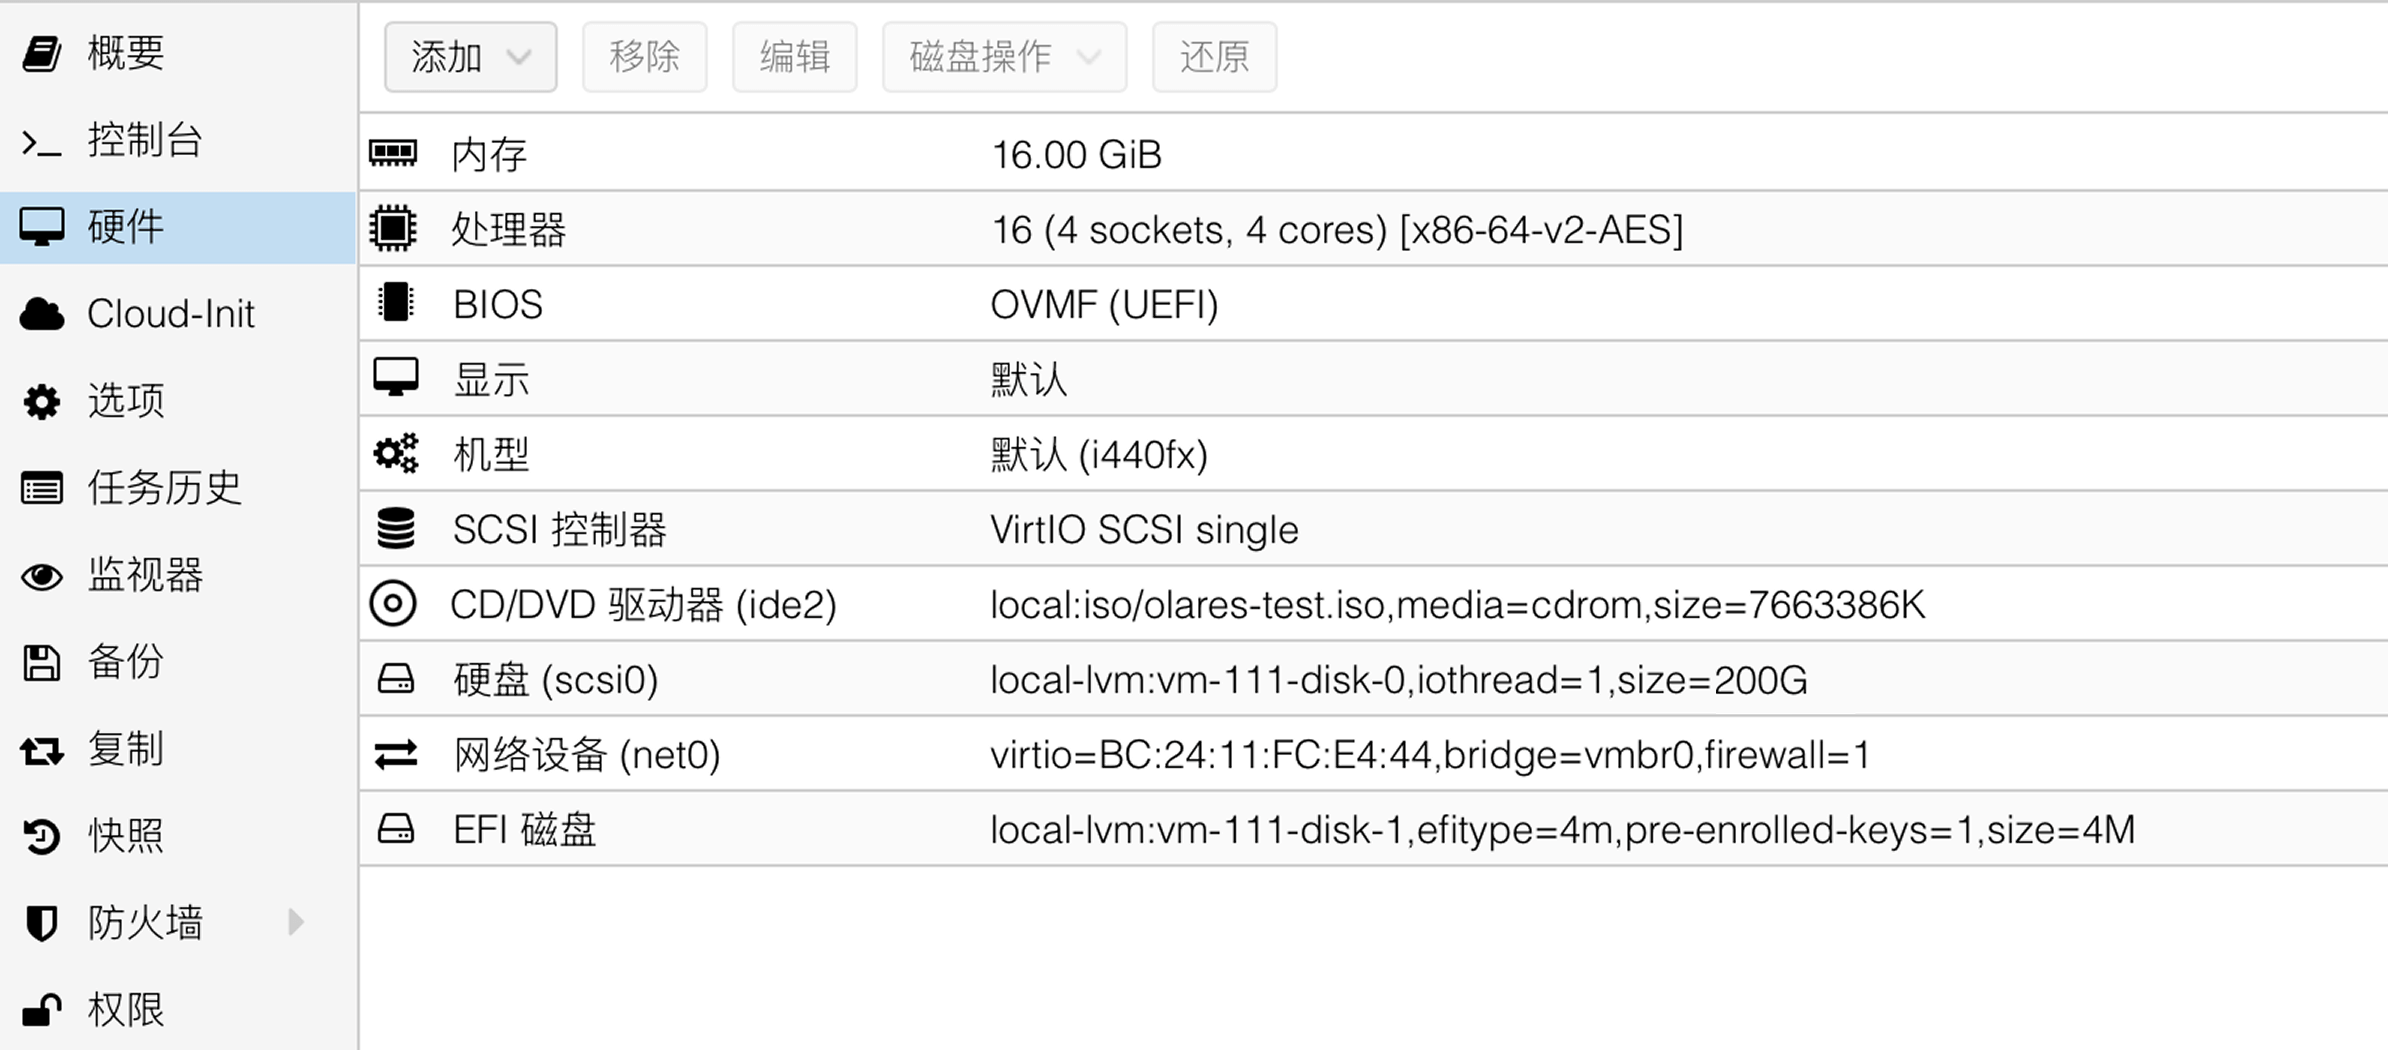Click the network device (net0) arrows icon
The width and height of the screenshot is (2388, 1050).
[x=395, y=755]
